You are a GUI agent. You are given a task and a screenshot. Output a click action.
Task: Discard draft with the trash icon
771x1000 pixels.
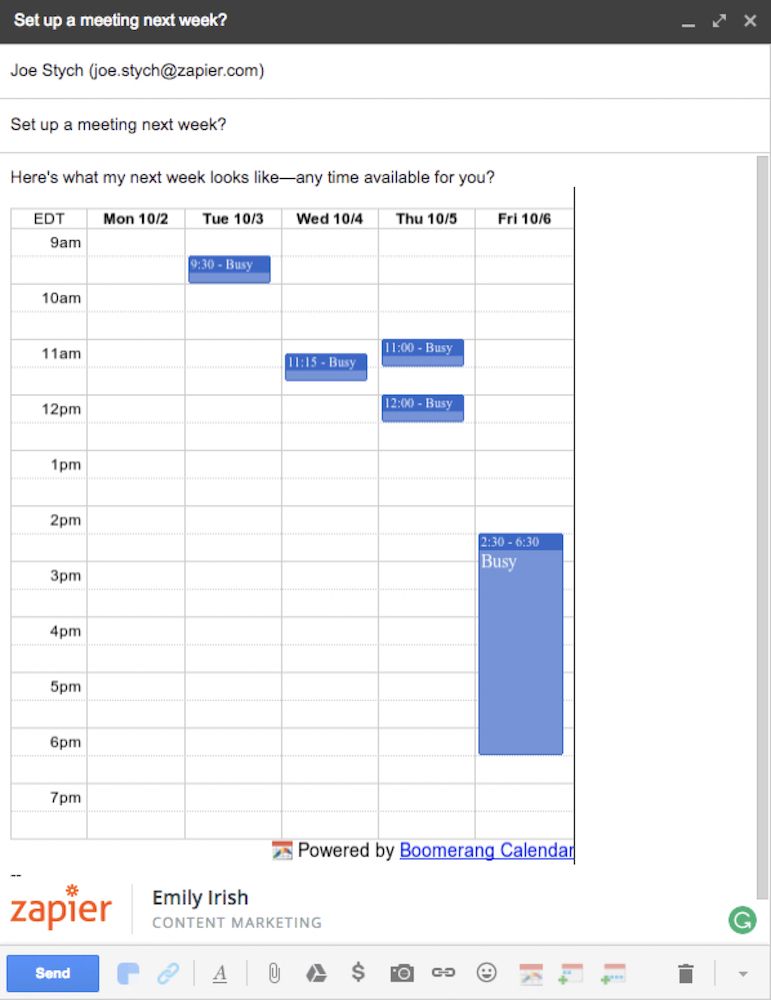685,973
